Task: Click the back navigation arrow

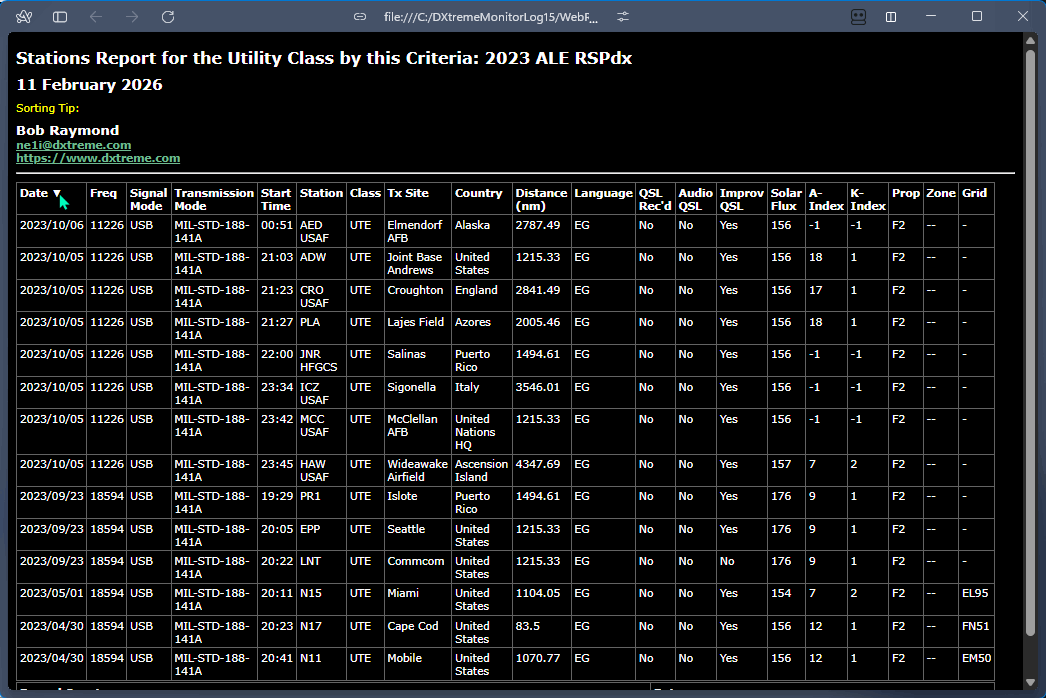Action: [96, 17]
